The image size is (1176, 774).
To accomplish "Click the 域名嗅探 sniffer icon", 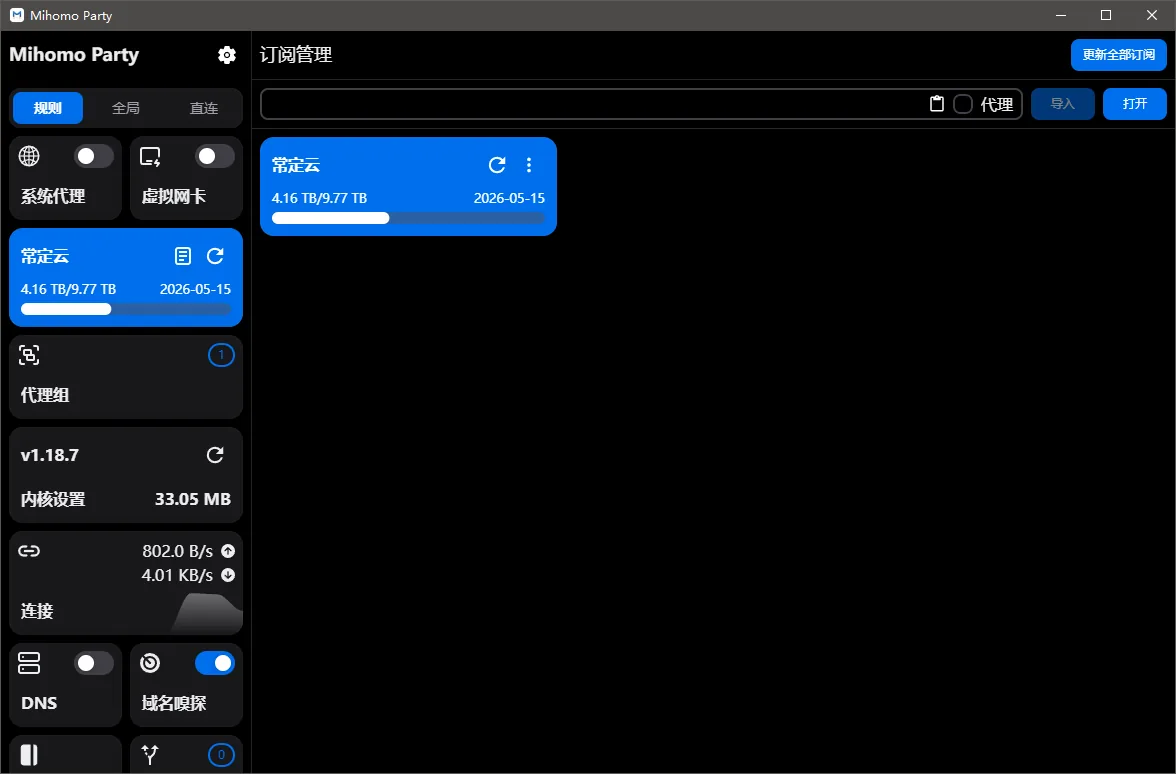I will point(150,663).
